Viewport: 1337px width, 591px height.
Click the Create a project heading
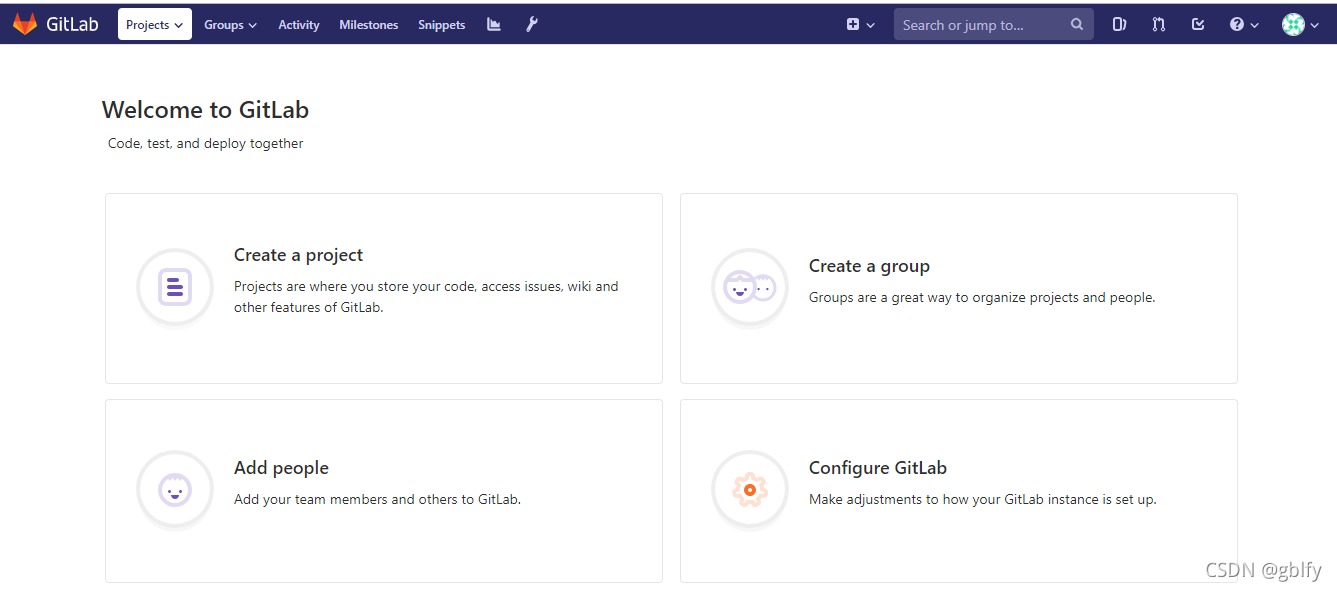pos(298,255)
